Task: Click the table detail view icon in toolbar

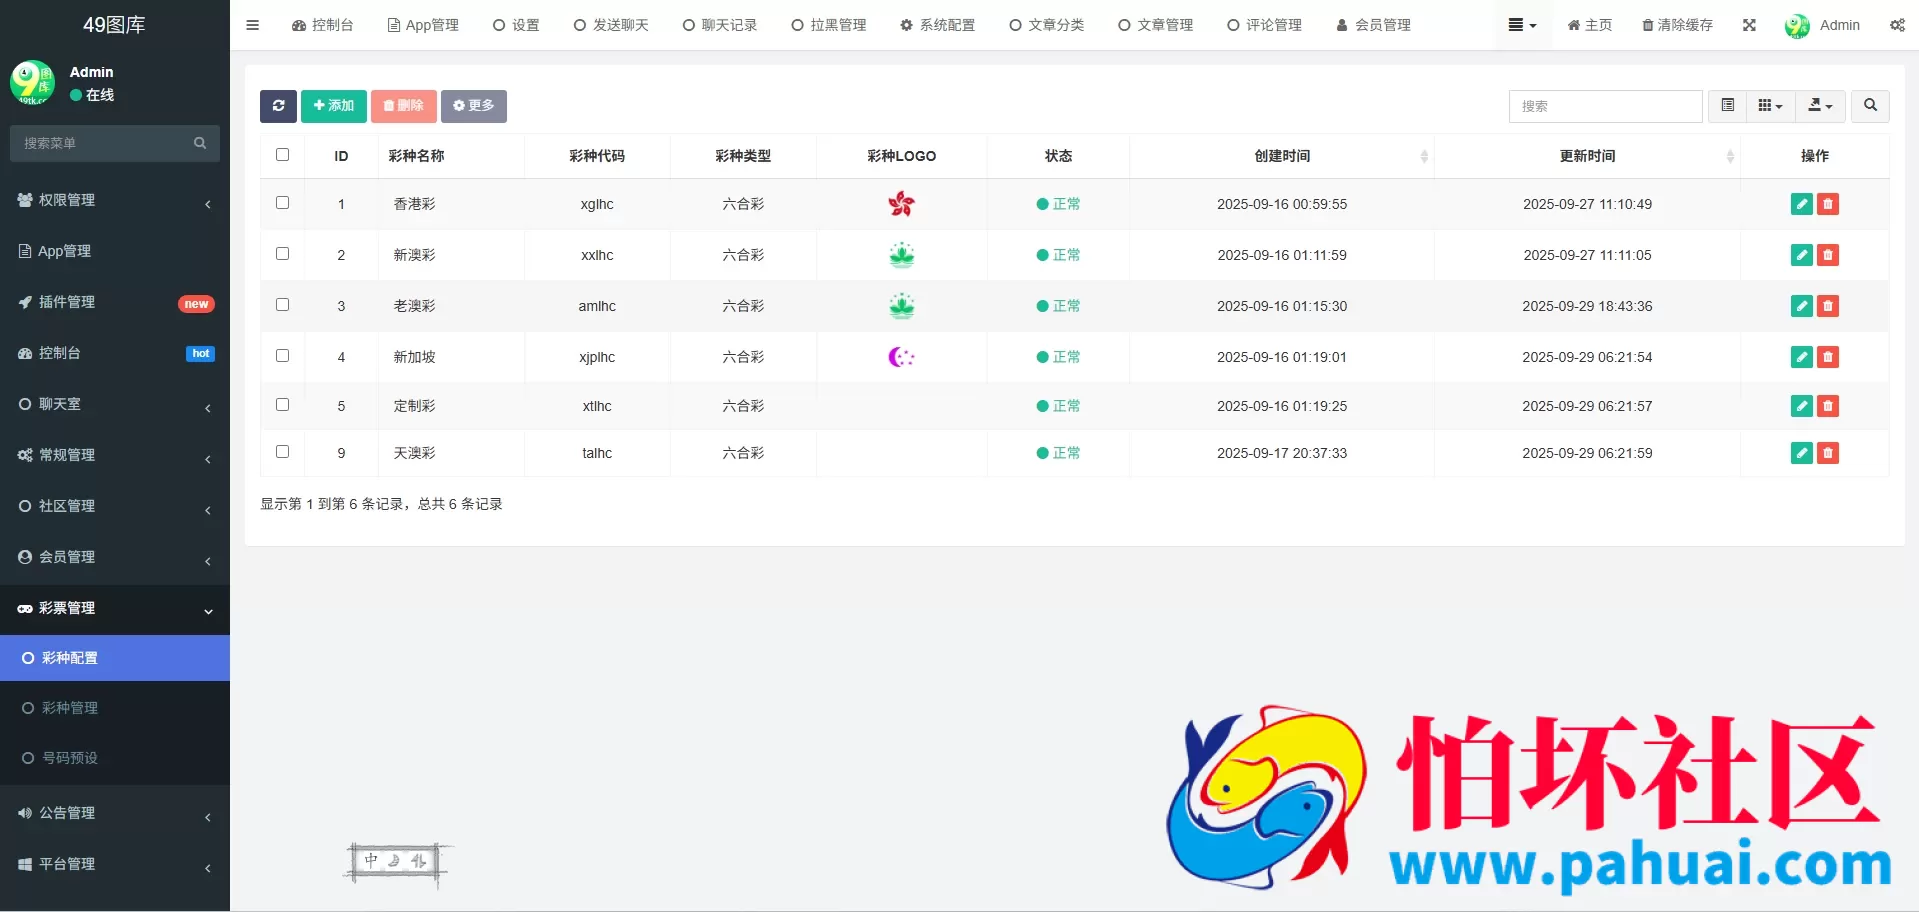Action: (x=1726, y=106)
